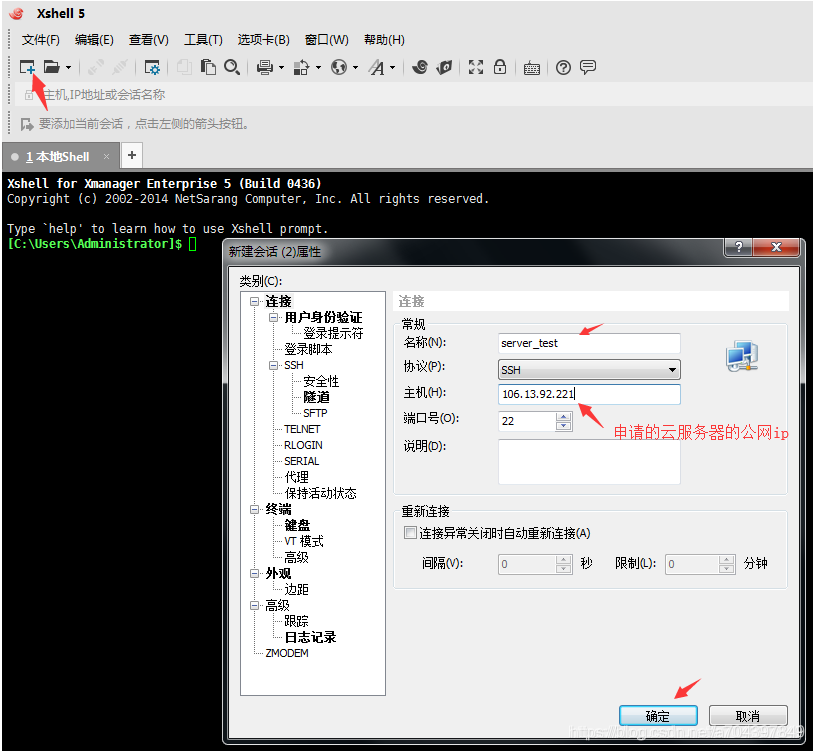Decrease port number with down stepper
This screenshot has width=815, height=751.
click(563, 426)
